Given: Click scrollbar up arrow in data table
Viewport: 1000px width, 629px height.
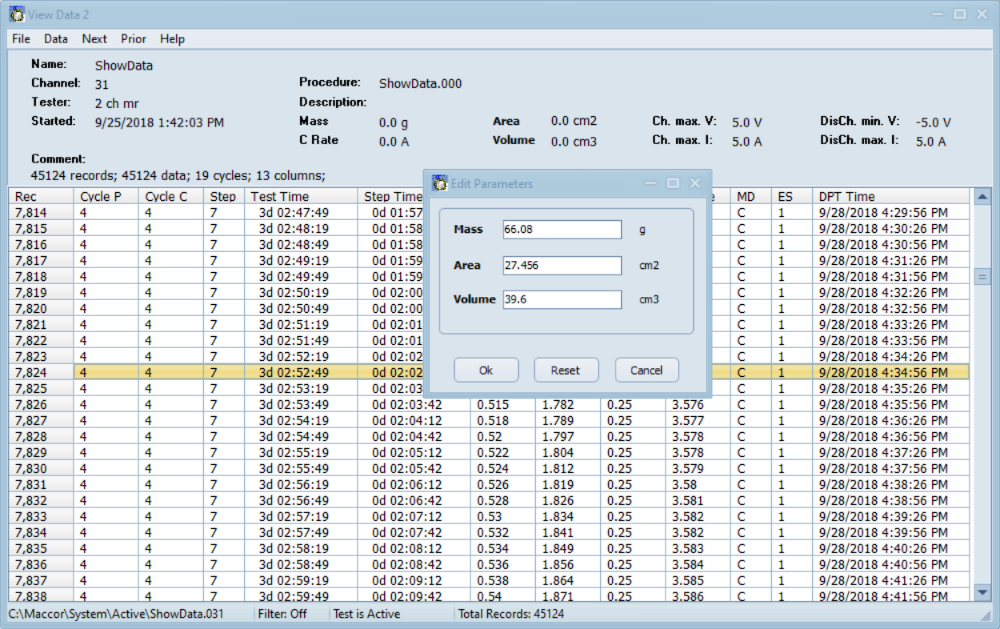Looking at the screenshot, I should click(982, 197).
